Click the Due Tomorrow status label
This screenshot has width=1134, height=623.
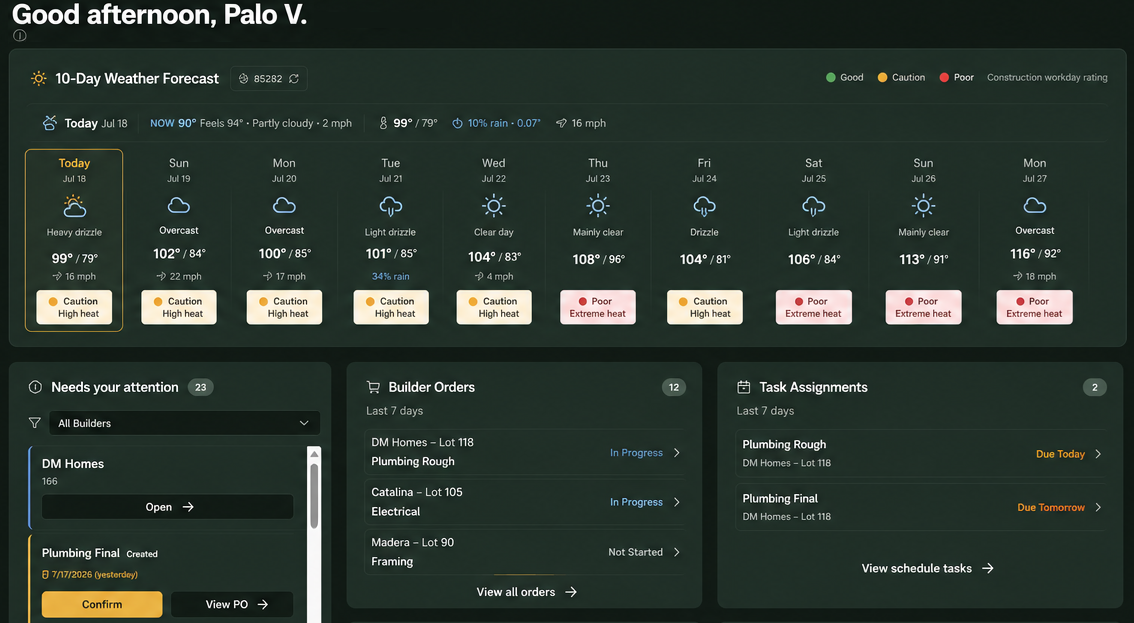pyautogui.click(x=1051, y=507)
